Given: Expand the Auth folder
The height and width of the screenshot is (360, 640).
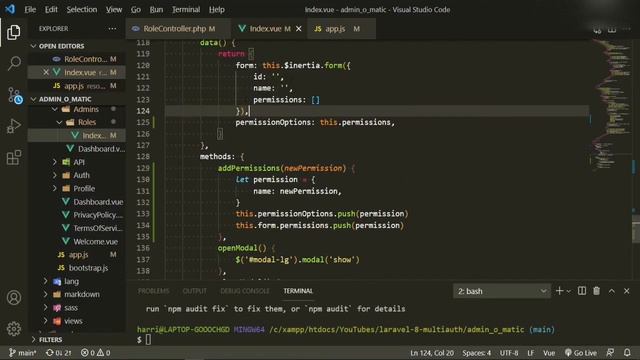Looking at the screenshot, I should click(x=81, y=175).
